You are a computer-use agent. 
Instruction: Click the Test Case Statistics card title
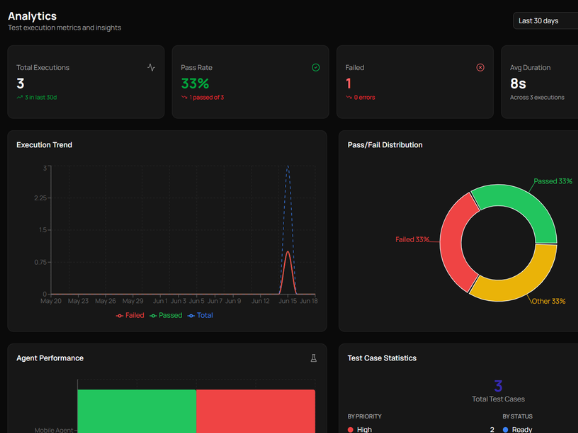382,358
